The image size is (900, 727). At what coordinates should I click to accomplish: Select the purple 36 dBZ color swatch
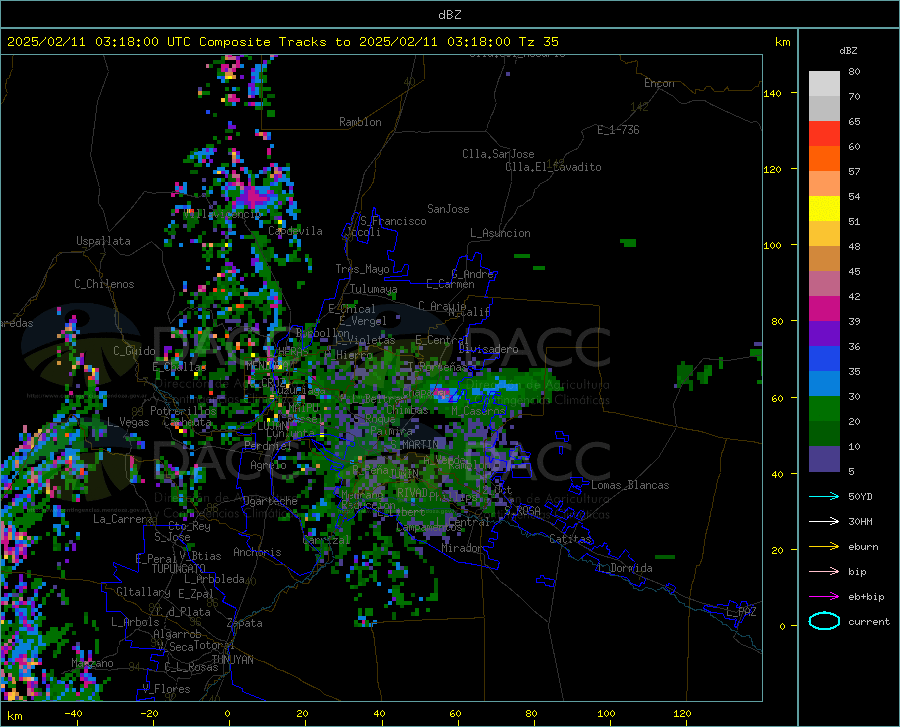tap(824, 334)
